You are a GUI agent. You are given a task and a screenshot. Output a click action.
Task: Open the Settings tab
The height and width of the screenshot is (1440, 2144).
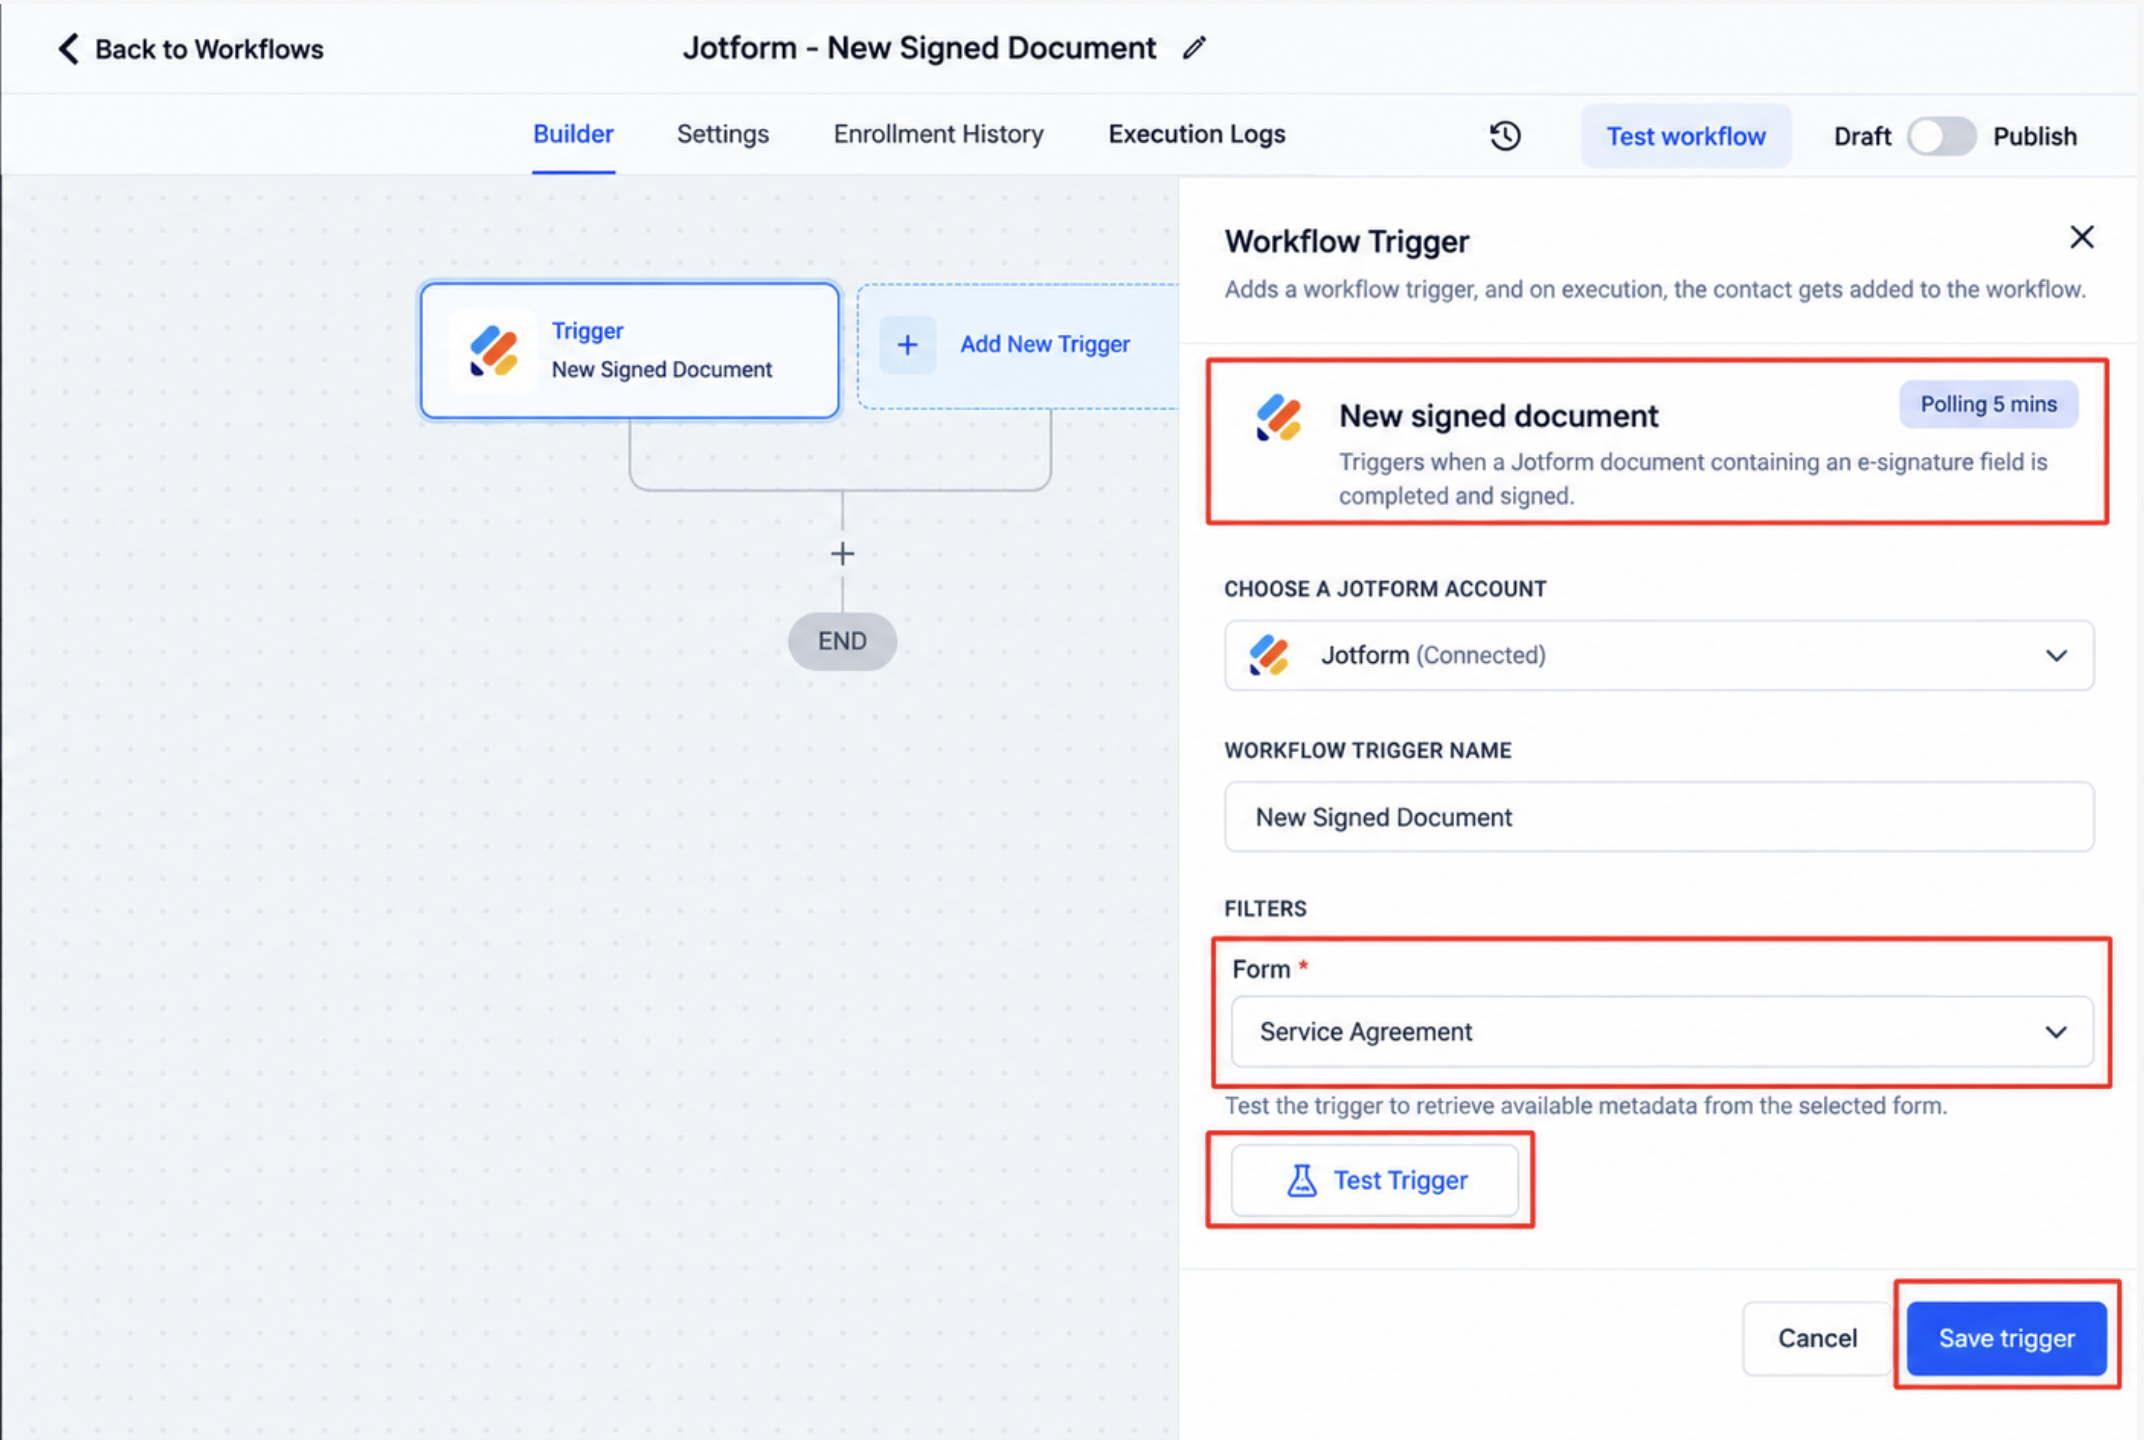723,134
